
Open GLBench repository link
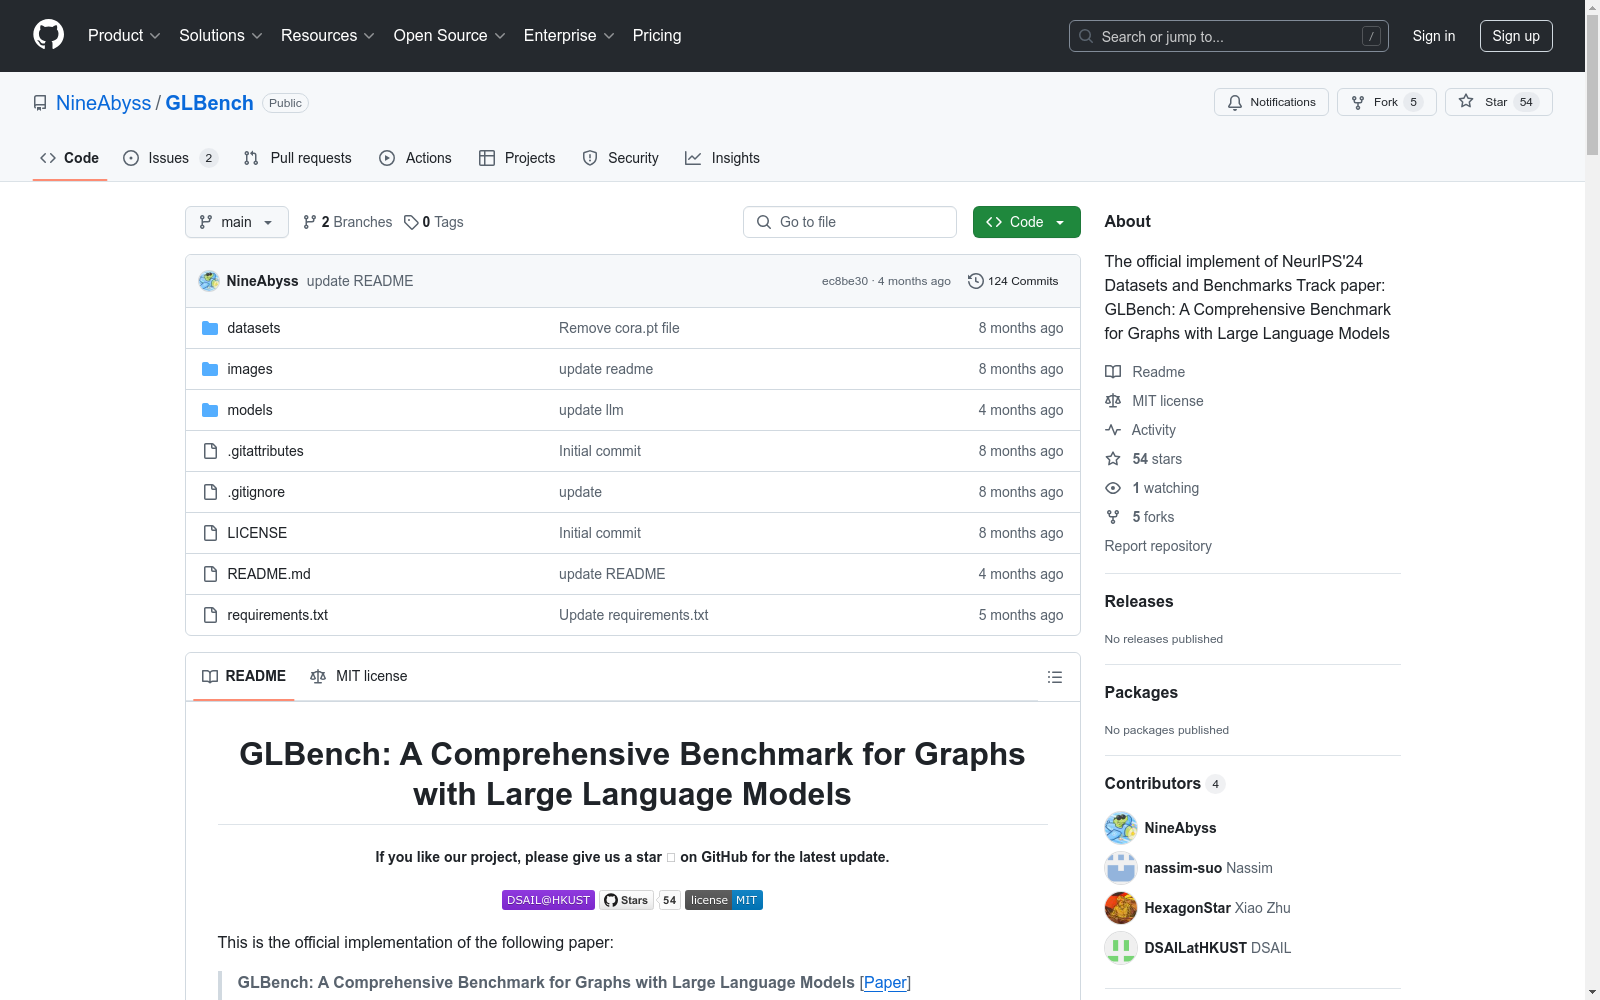pyautogui.click(x=209, y=103)
